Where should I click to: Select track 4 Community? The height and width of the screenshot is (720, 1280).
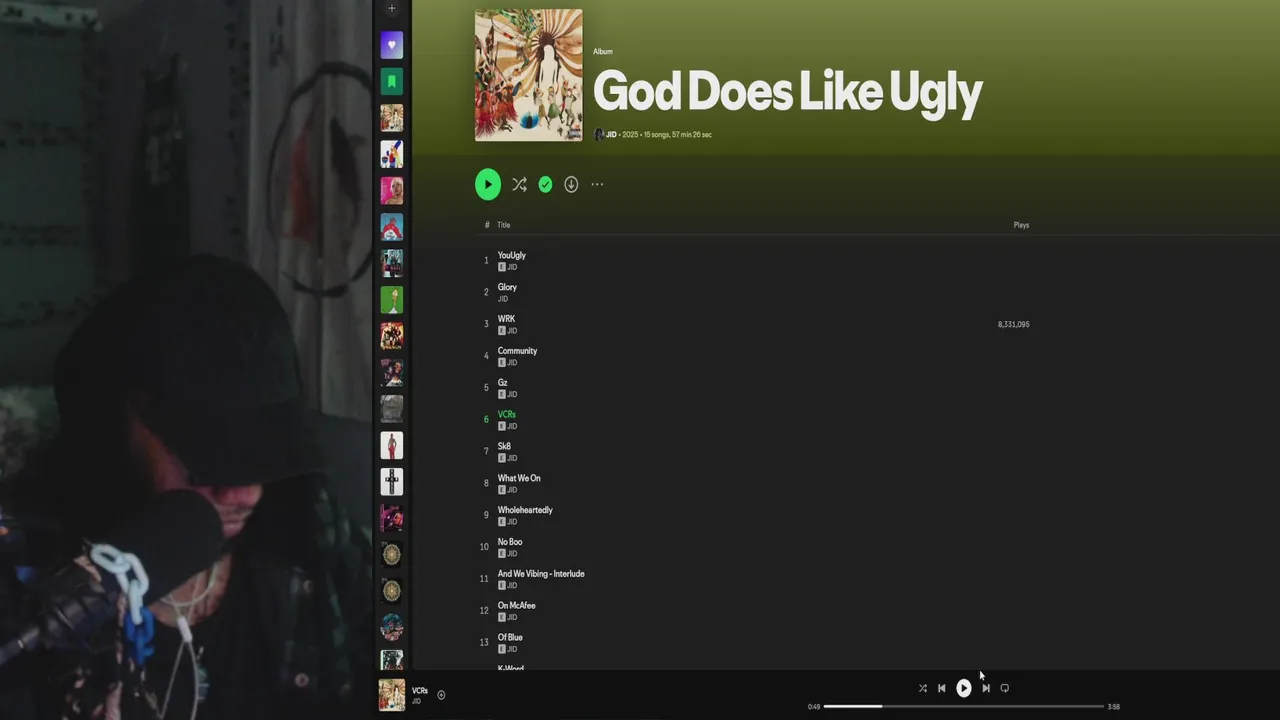pyautogui.click(x=517, y=351)
